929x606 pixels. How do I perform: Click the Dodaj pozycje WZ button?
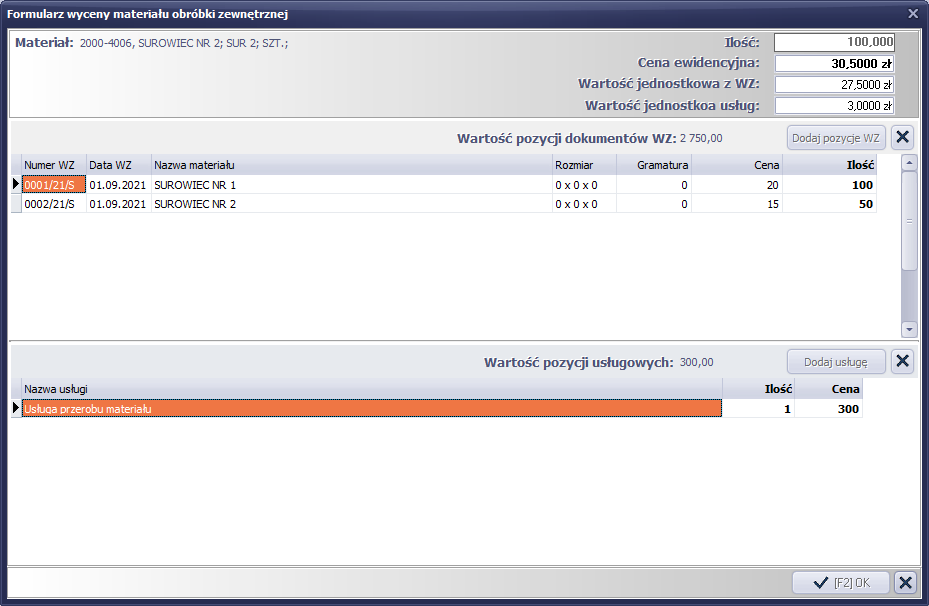tap(836, 138)
